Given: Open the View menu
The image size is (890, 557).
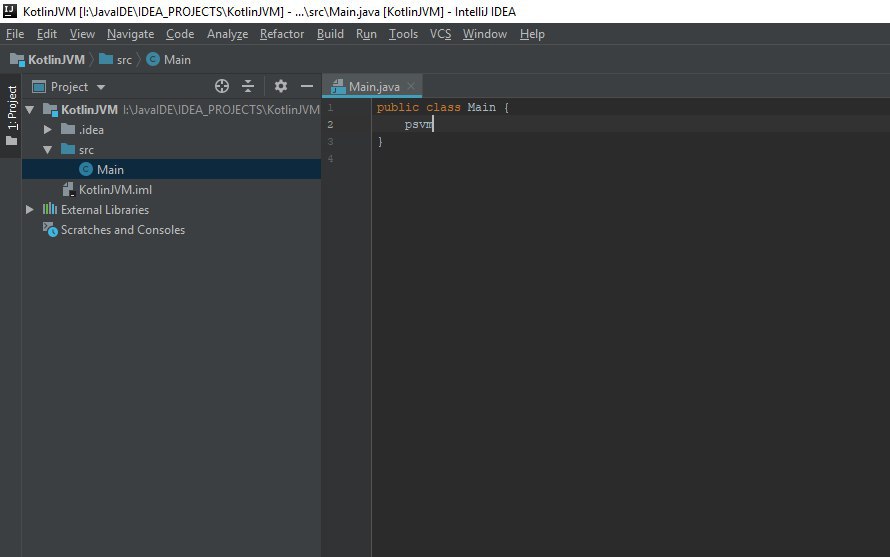Looking at the screenshot, I should coord(82,34).
